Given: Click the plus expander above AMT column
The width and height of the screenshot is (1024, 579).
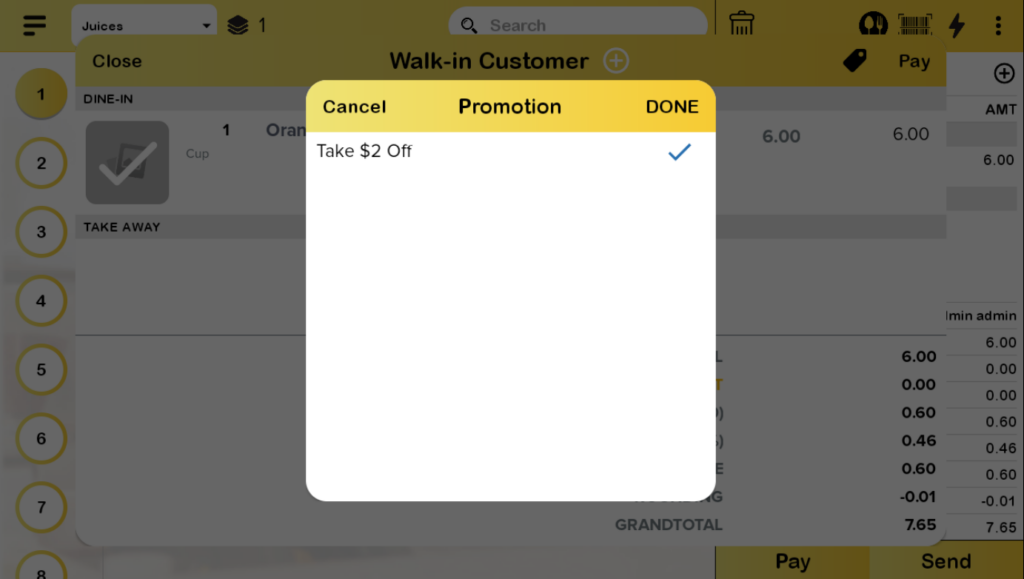Looking at the screenshot, I should (x=1003, y=73).
